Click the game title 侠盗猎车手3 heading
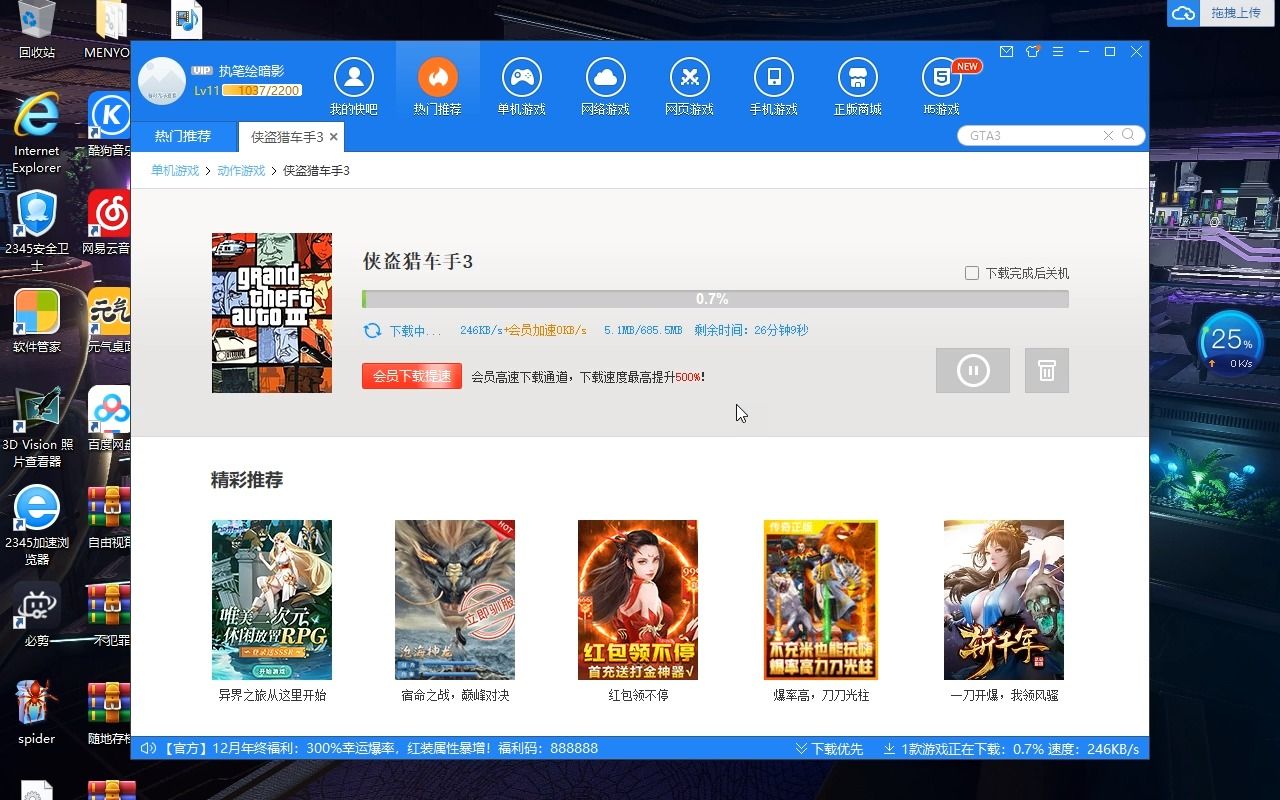 [418, 261]
